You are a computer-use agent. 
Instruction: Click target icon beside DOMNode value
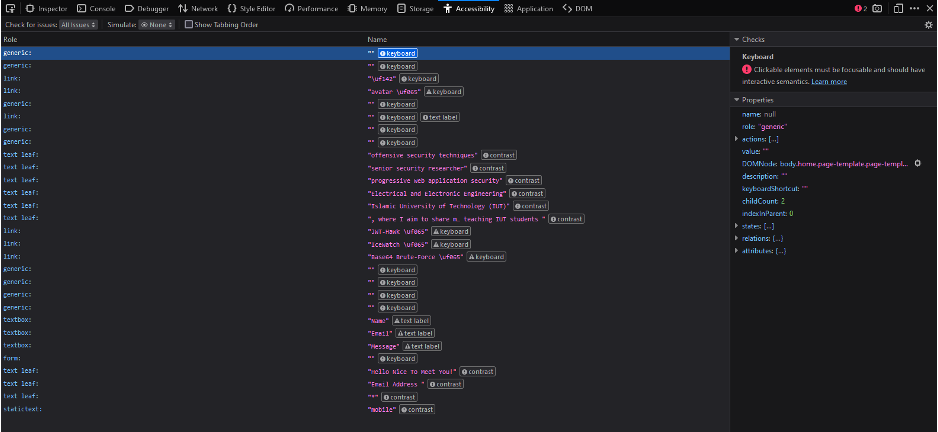pos(917,163)
